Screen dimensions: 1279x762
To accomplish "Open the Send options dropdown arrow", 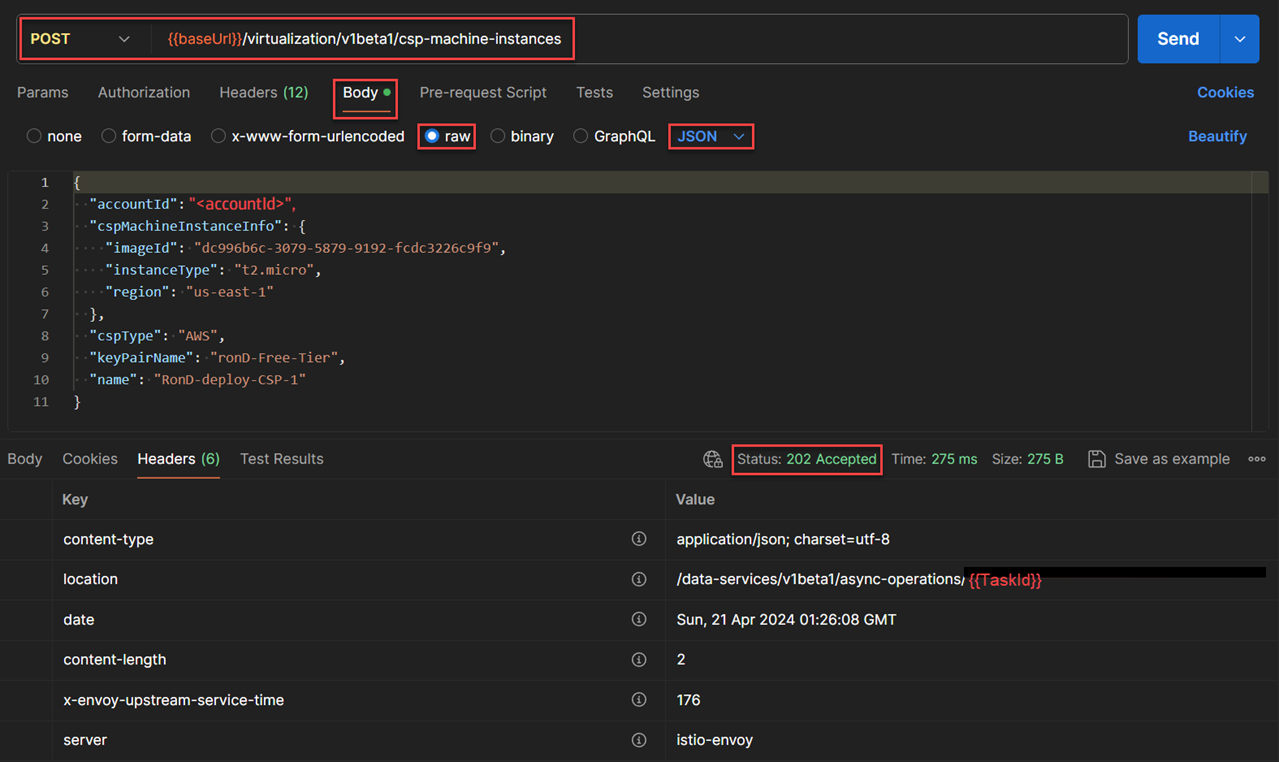I will pyautogui.click(x=1240, y=39).
